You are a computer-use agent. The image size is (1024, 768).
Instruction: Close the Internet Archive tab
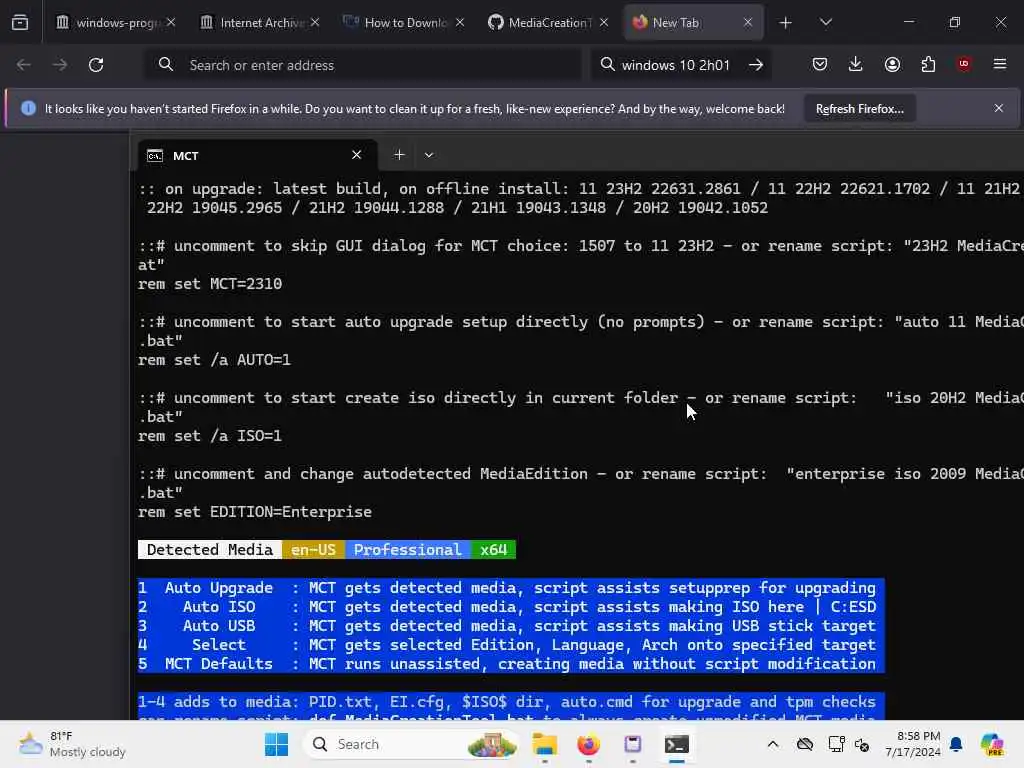coord(315,23)
